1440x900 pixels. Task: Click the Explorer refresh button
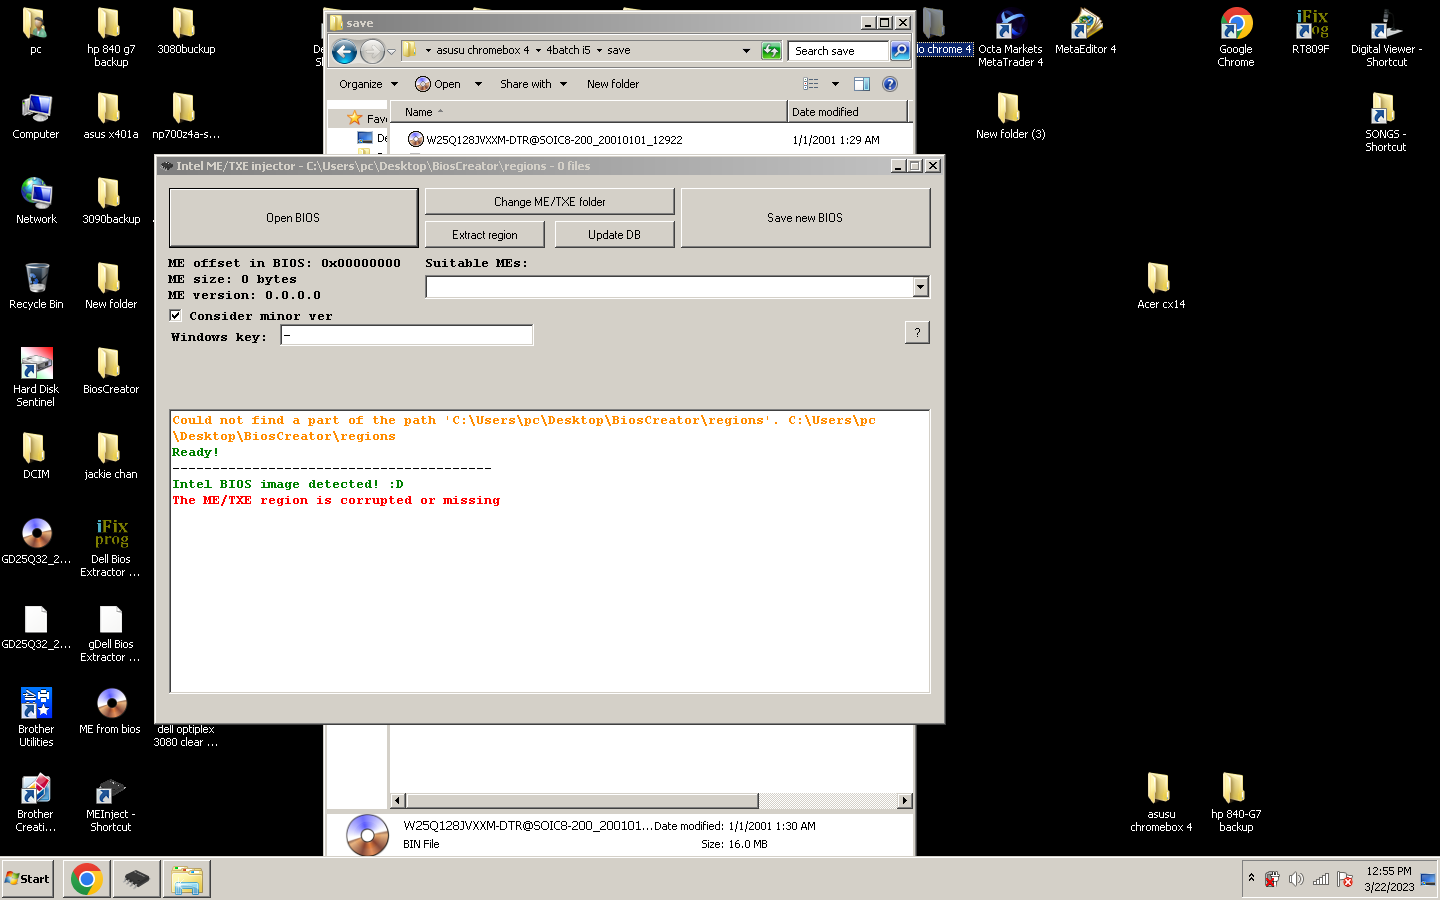[771, 51]
